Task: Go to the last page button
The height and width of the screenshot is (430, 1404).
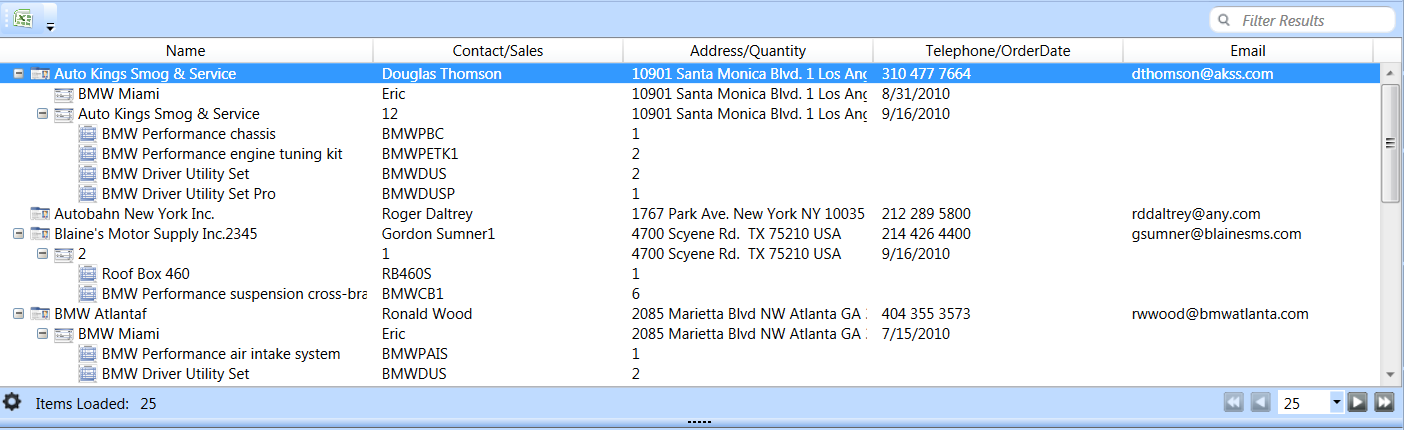Action: click(1384, 403)
